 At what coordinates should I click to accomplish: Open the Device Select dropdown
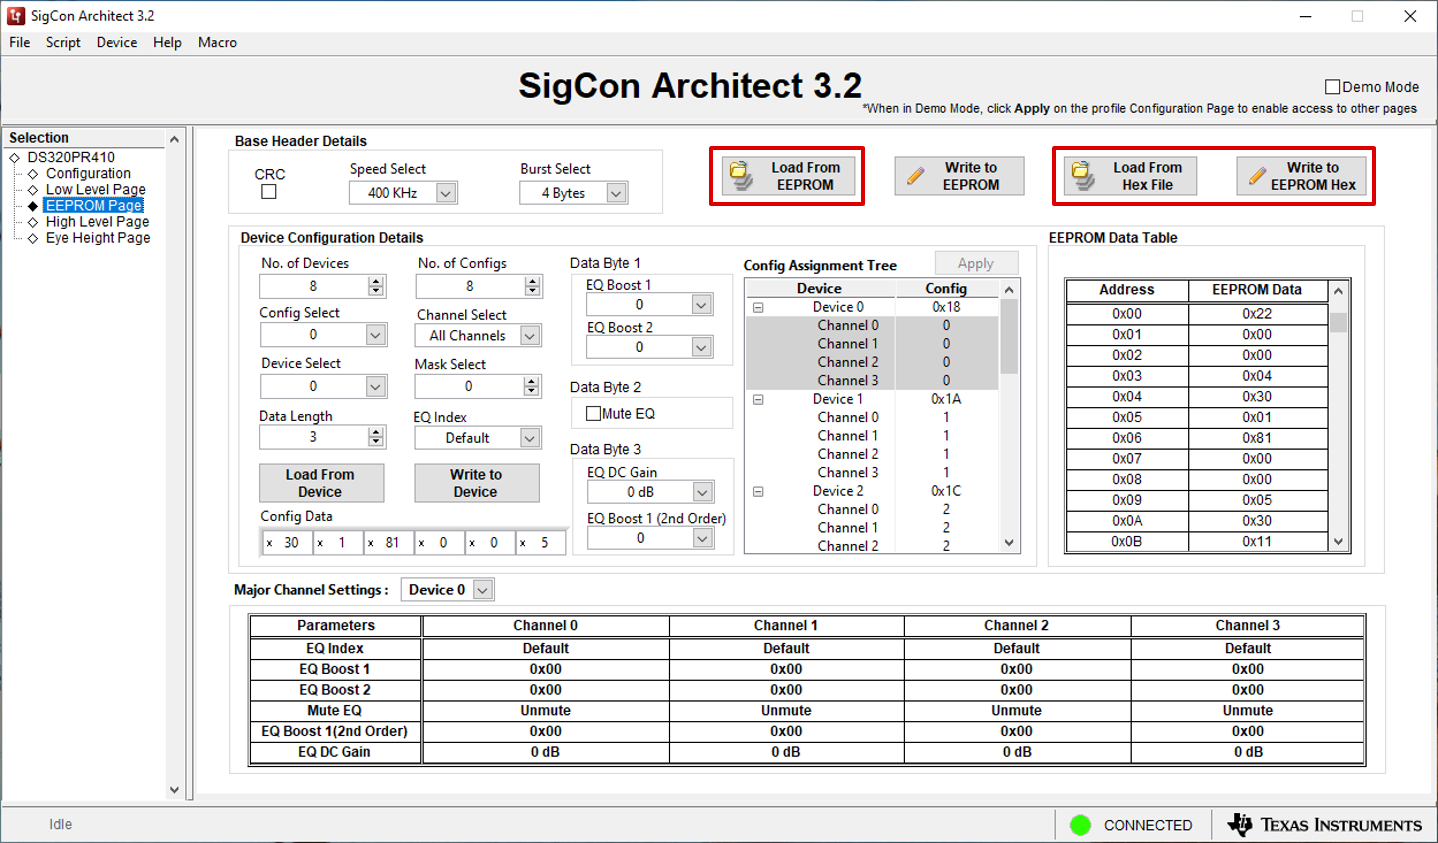point(375,386)
